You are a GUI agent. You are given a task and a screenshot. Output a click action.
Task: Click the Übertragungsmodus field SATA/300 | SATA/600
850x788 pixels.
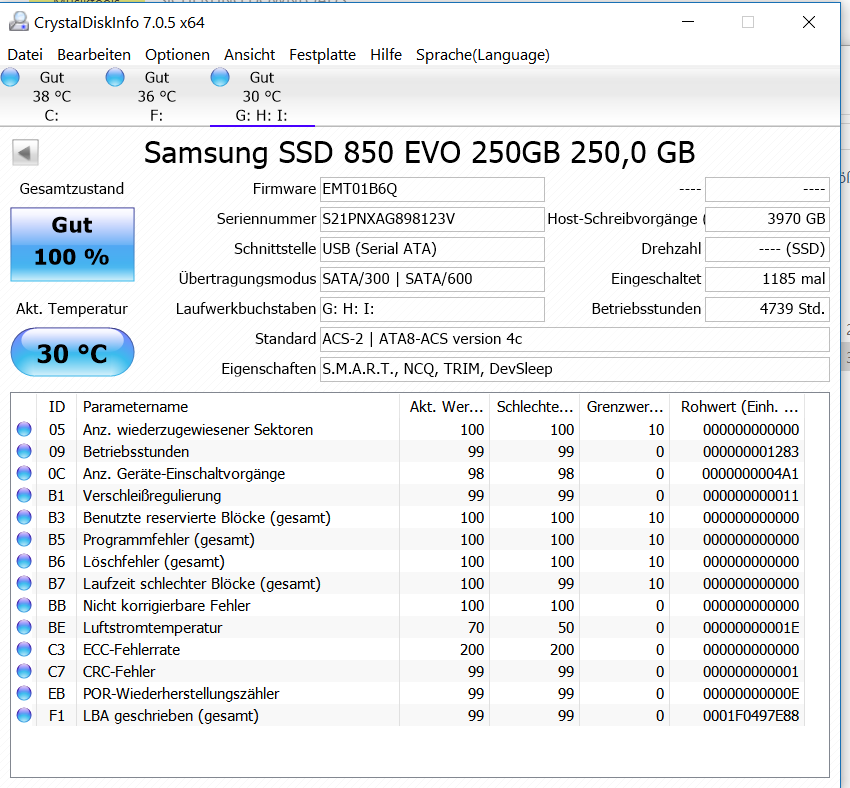432,279
